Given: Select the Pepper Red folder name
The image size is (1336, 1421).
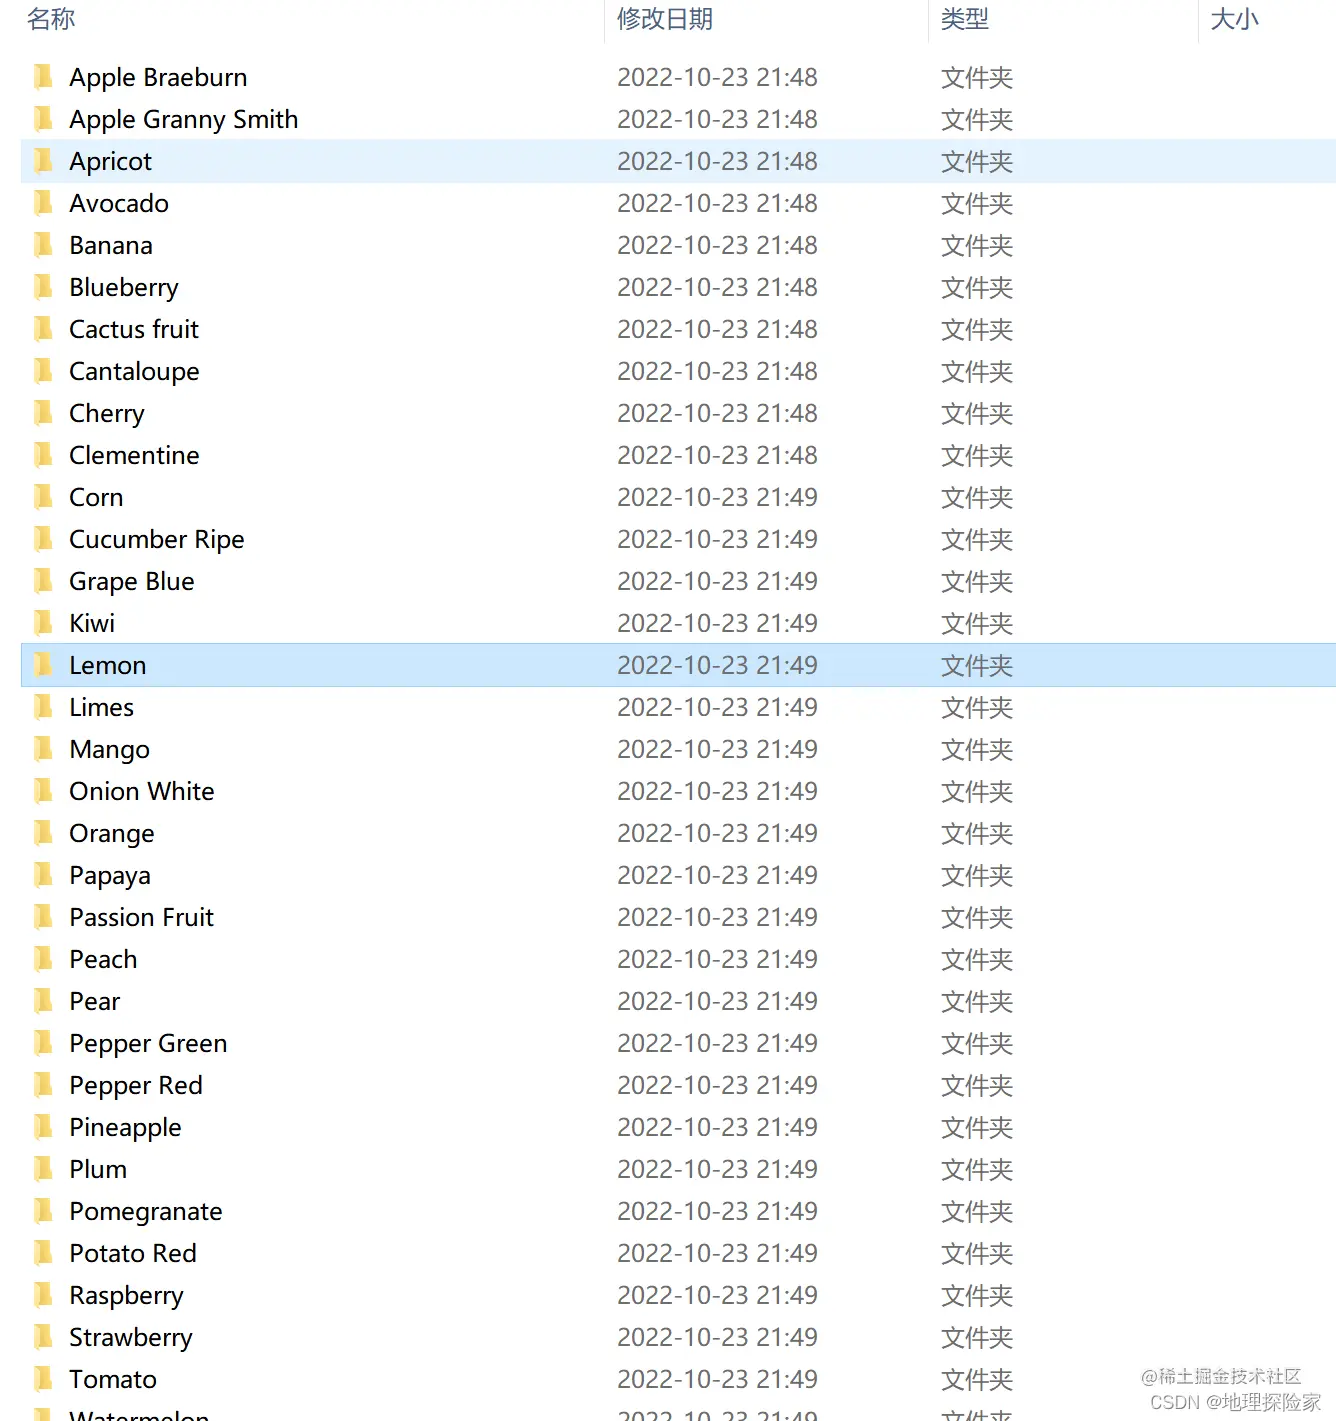Looking at the screenshot, I should click(136, 1085).
